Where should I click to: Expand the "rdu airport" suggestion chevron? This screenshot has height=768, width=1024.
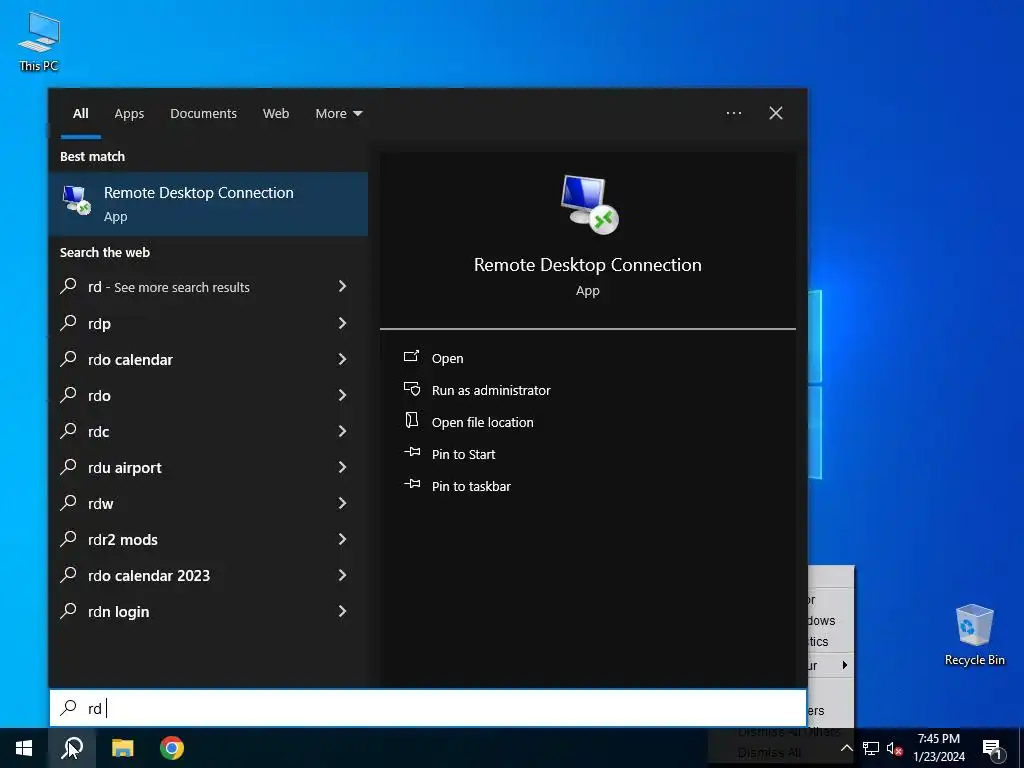tap(342, 466)
